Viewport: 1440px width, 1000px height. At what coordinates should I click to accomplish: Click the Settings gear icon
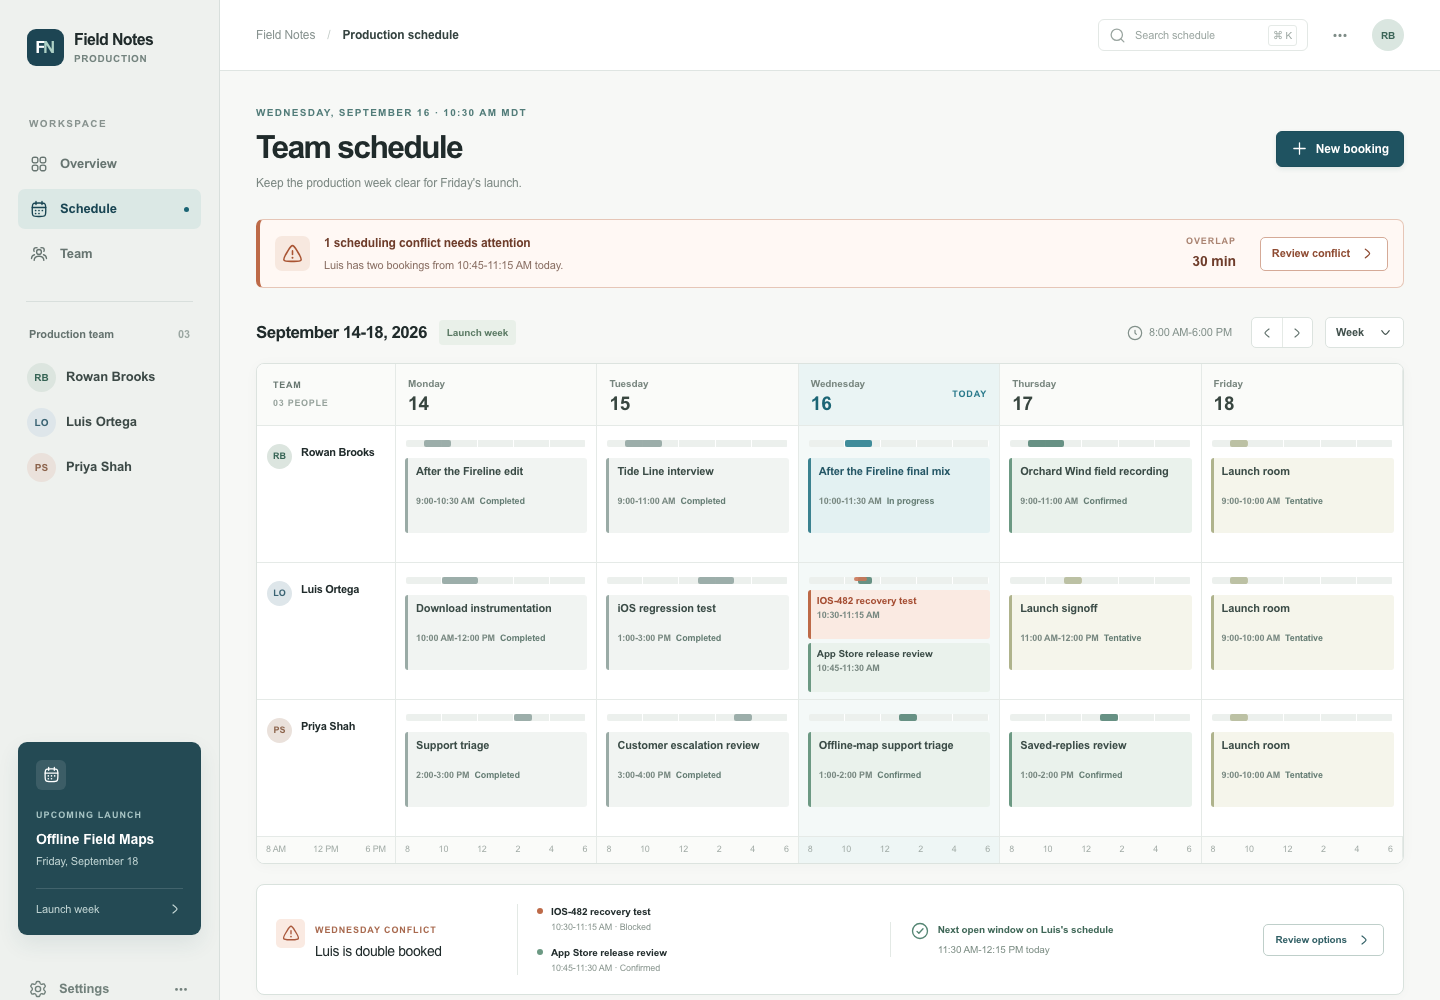(x=38, y=989)
